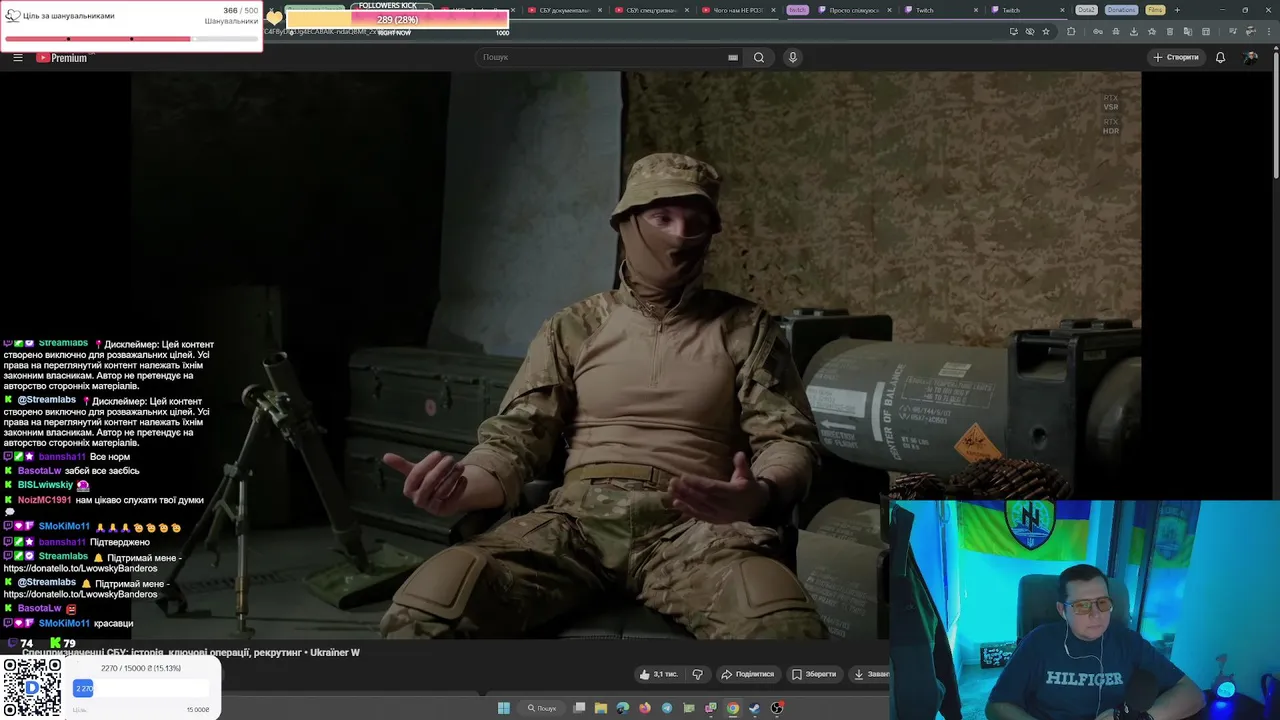
Task: Click the Followers Kick 289 (28%) progress bar
Action: (x=397, y=20)
